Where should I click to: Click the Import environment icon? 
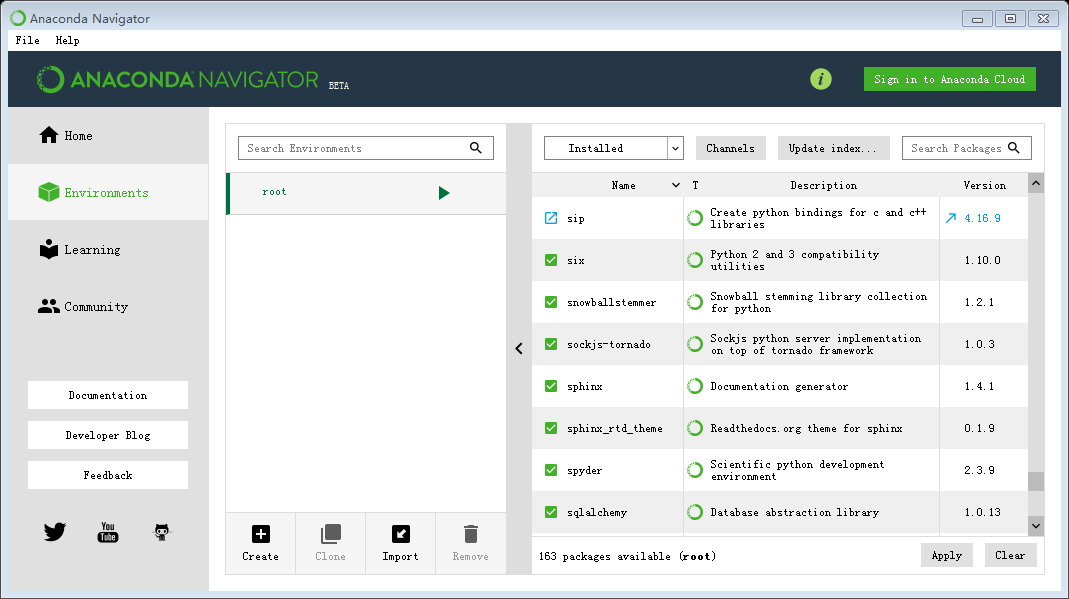tap(401, 534)
